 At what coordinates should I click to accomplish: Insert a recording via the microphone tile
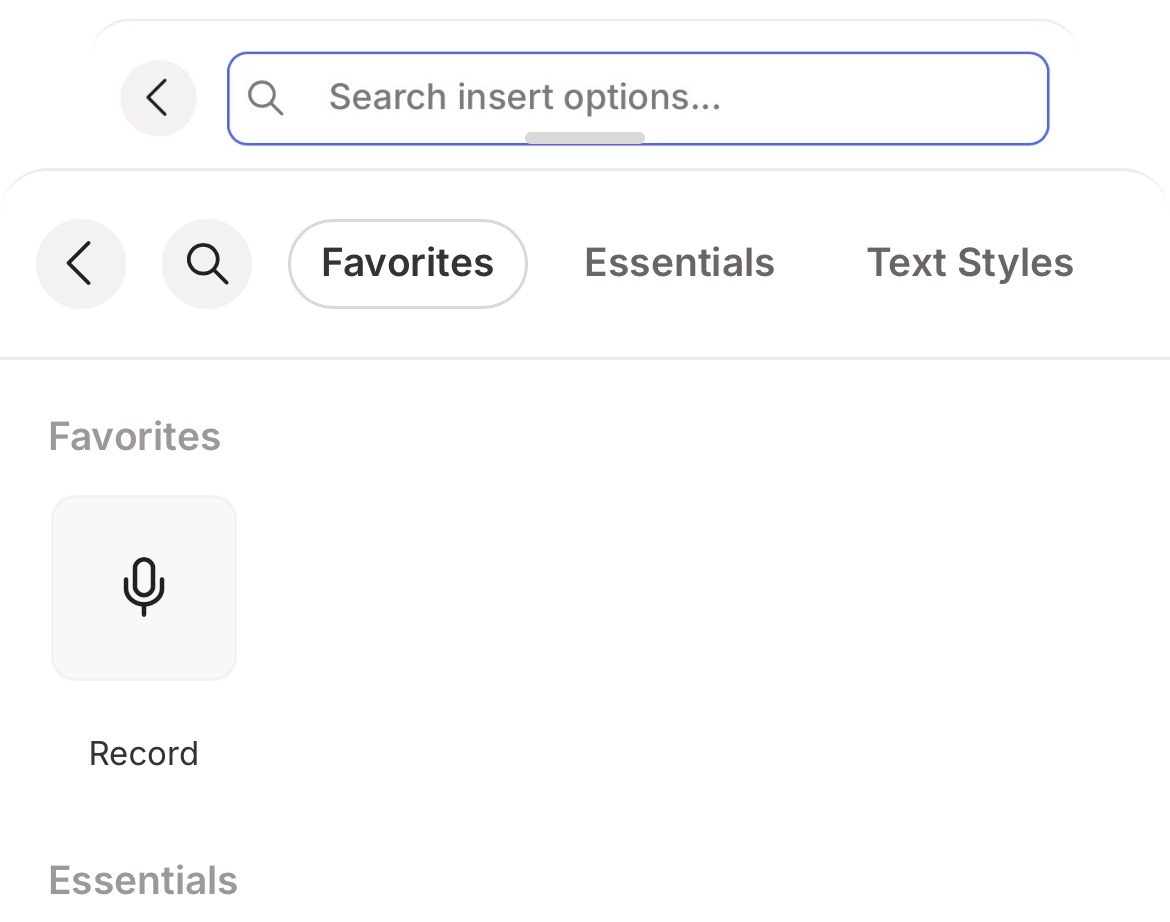pos(144,588)
